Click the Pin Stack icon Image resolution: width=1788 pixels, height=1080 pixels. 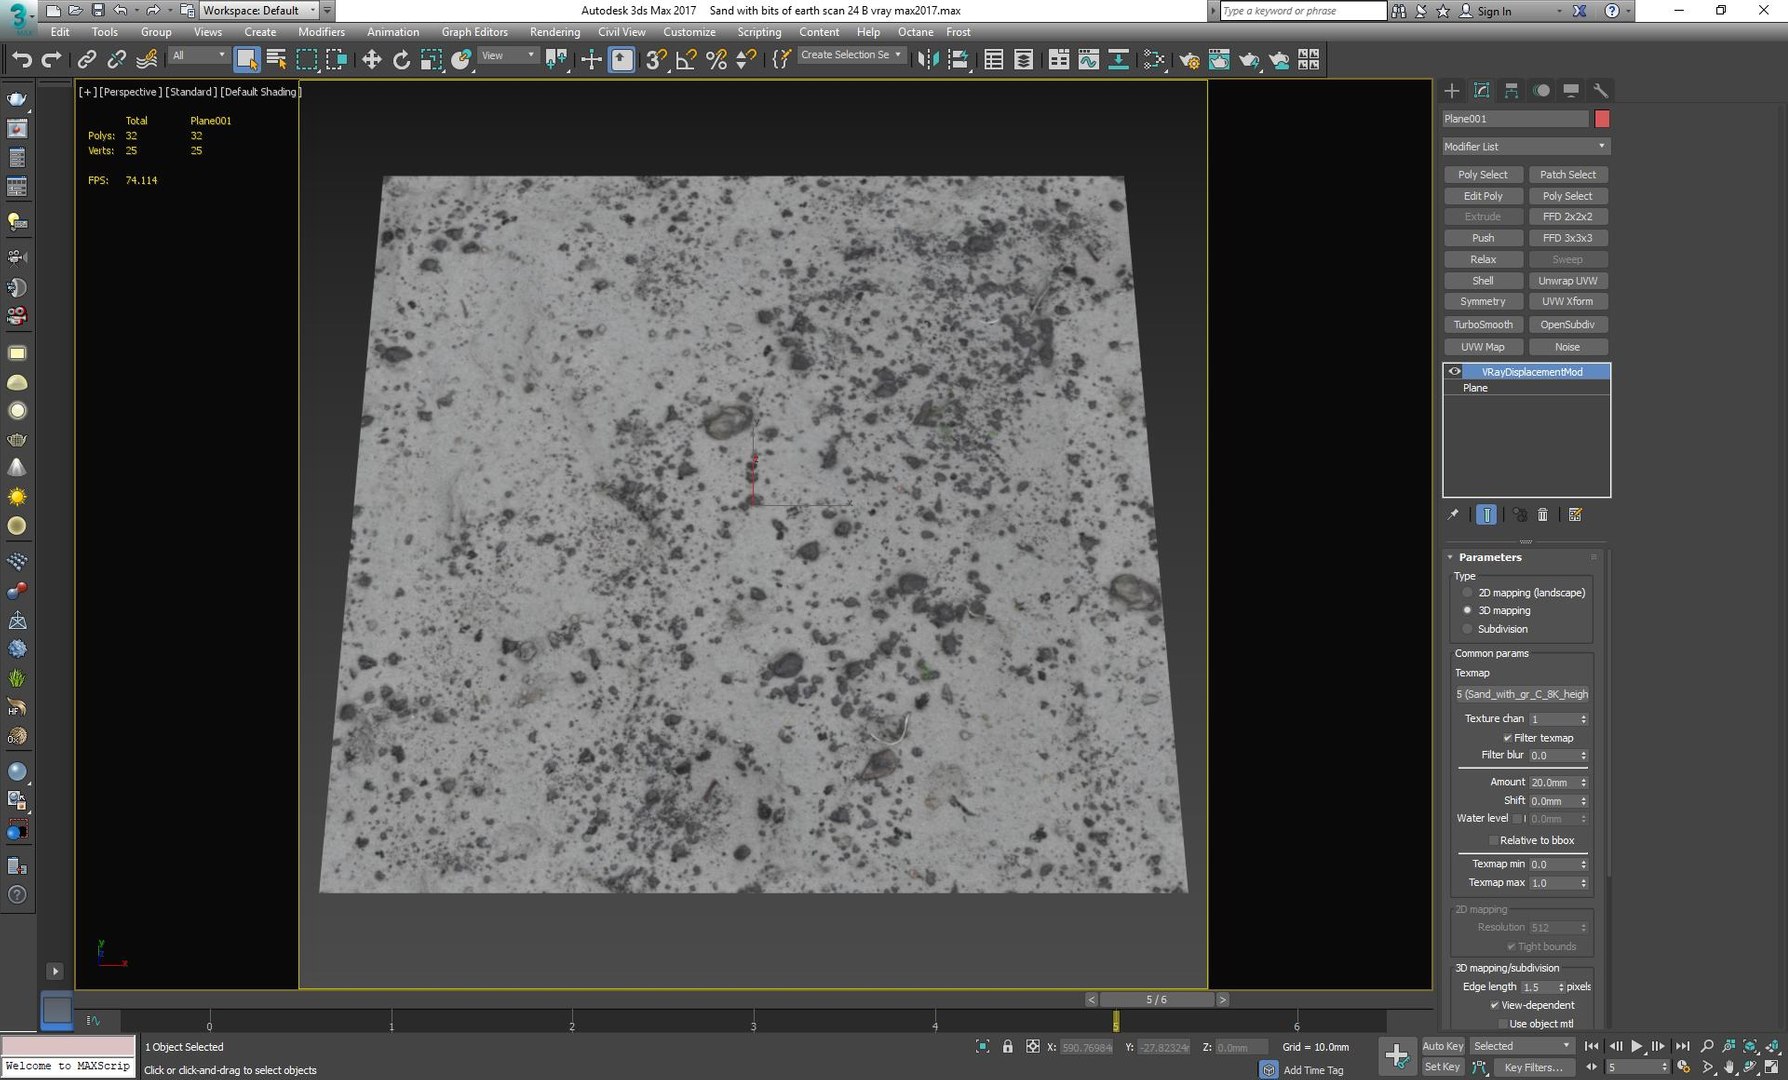point(1453,514)
